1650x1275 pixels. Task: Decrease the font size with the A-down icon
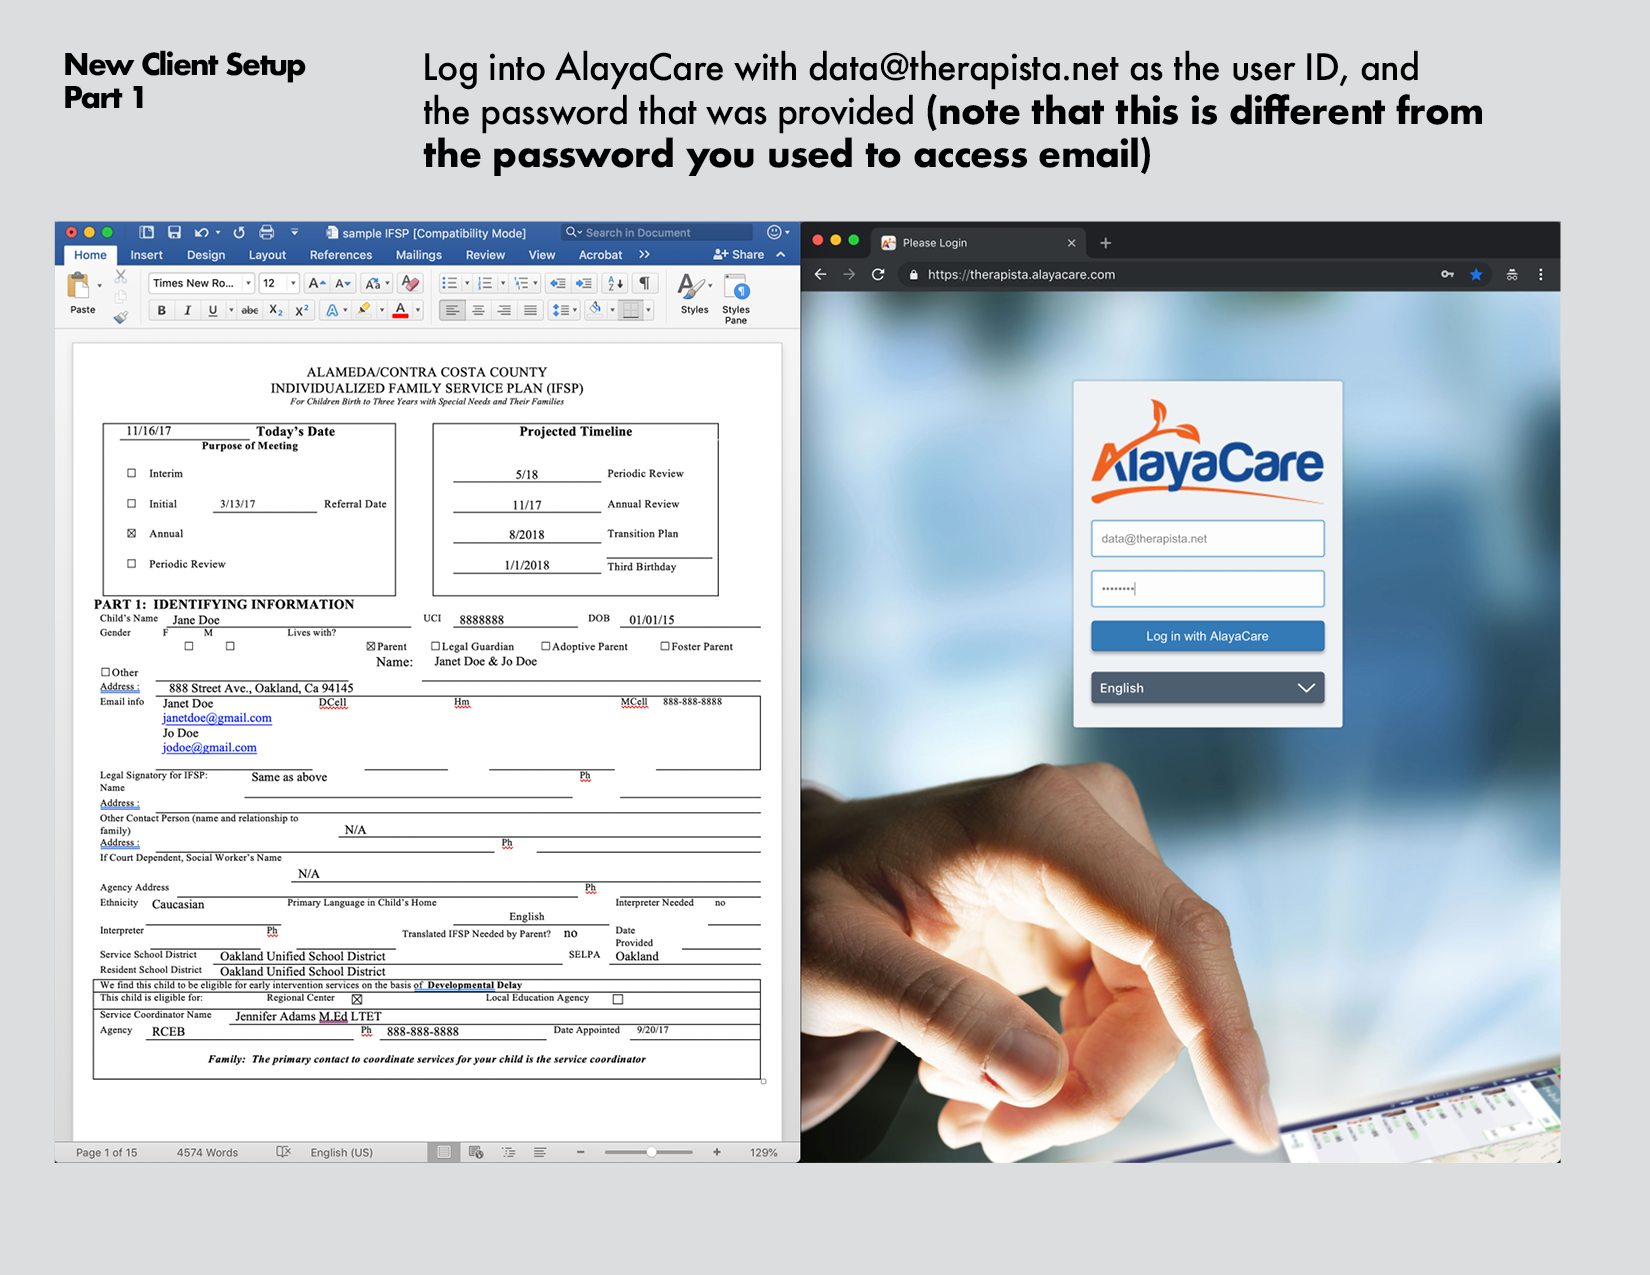coord(342,283)
